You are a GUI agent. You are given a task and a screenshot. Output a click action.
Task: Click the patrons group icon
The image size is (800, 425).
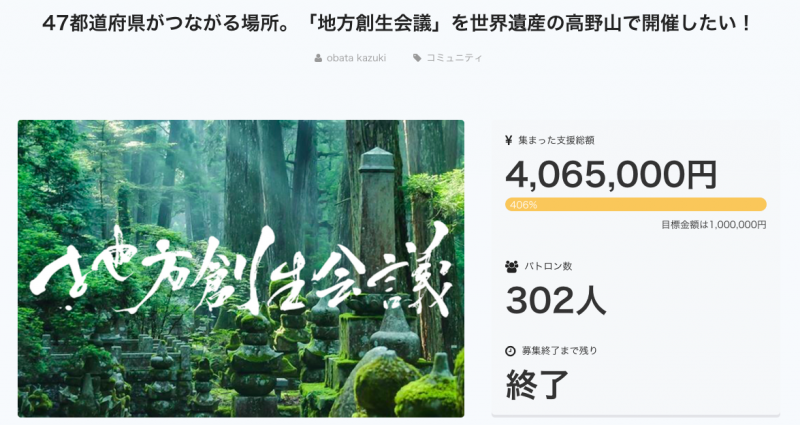click(x=511, y=266)
